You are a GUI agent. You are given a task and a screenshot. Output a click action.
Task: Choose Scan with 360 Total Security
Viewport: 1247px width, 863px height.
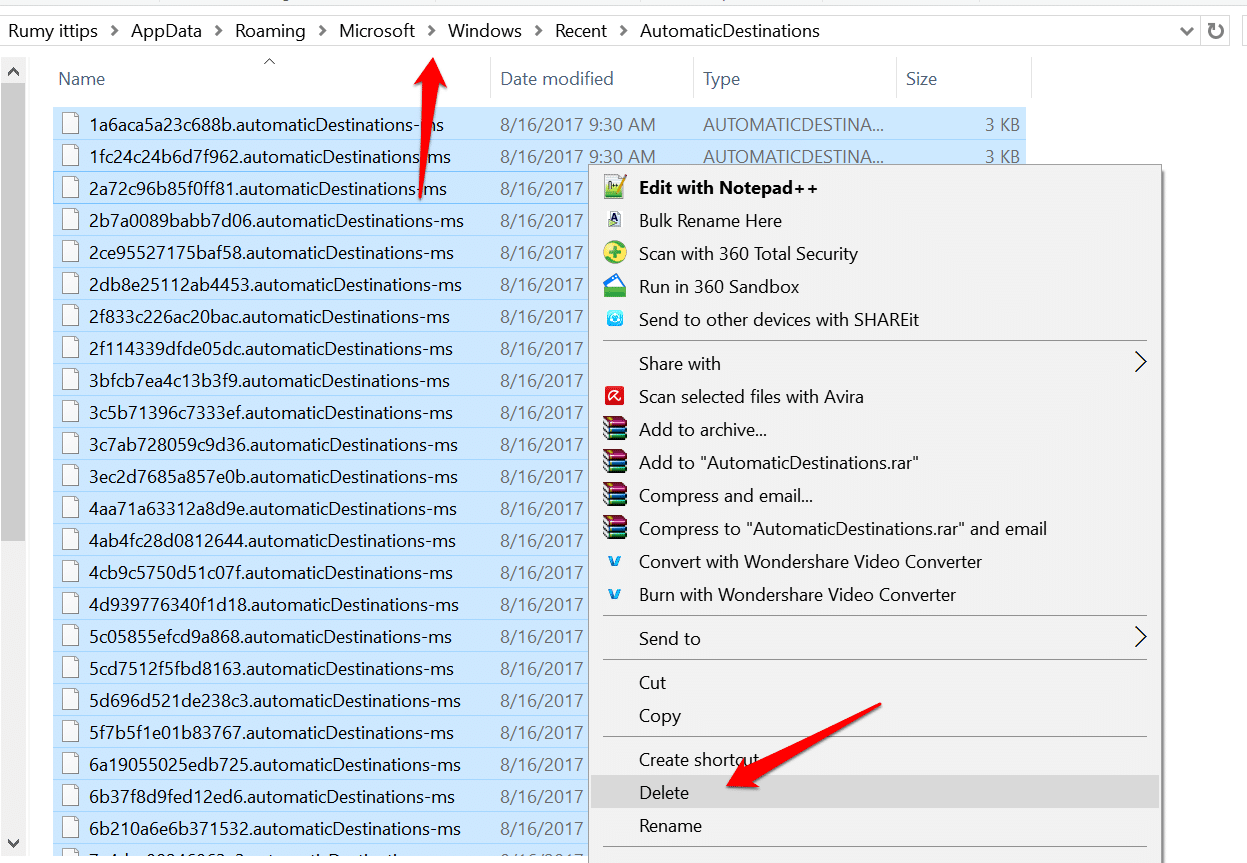875,253
